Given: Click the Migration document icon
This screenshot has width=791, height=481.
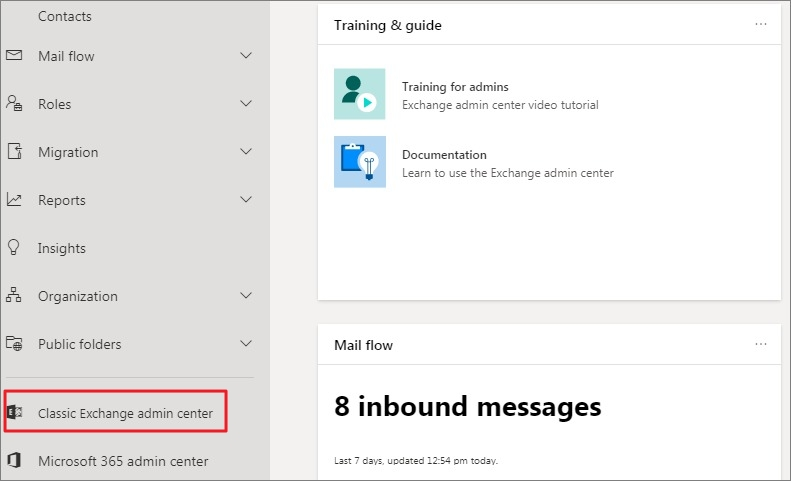Looking at the screenshot, I should [x=15, y=151].
